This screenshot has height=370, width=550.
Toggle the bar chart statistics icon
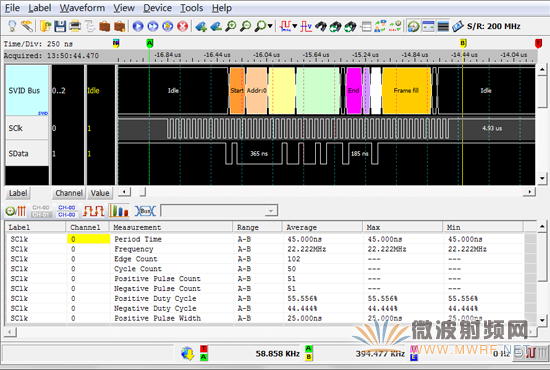coord(119,211)
